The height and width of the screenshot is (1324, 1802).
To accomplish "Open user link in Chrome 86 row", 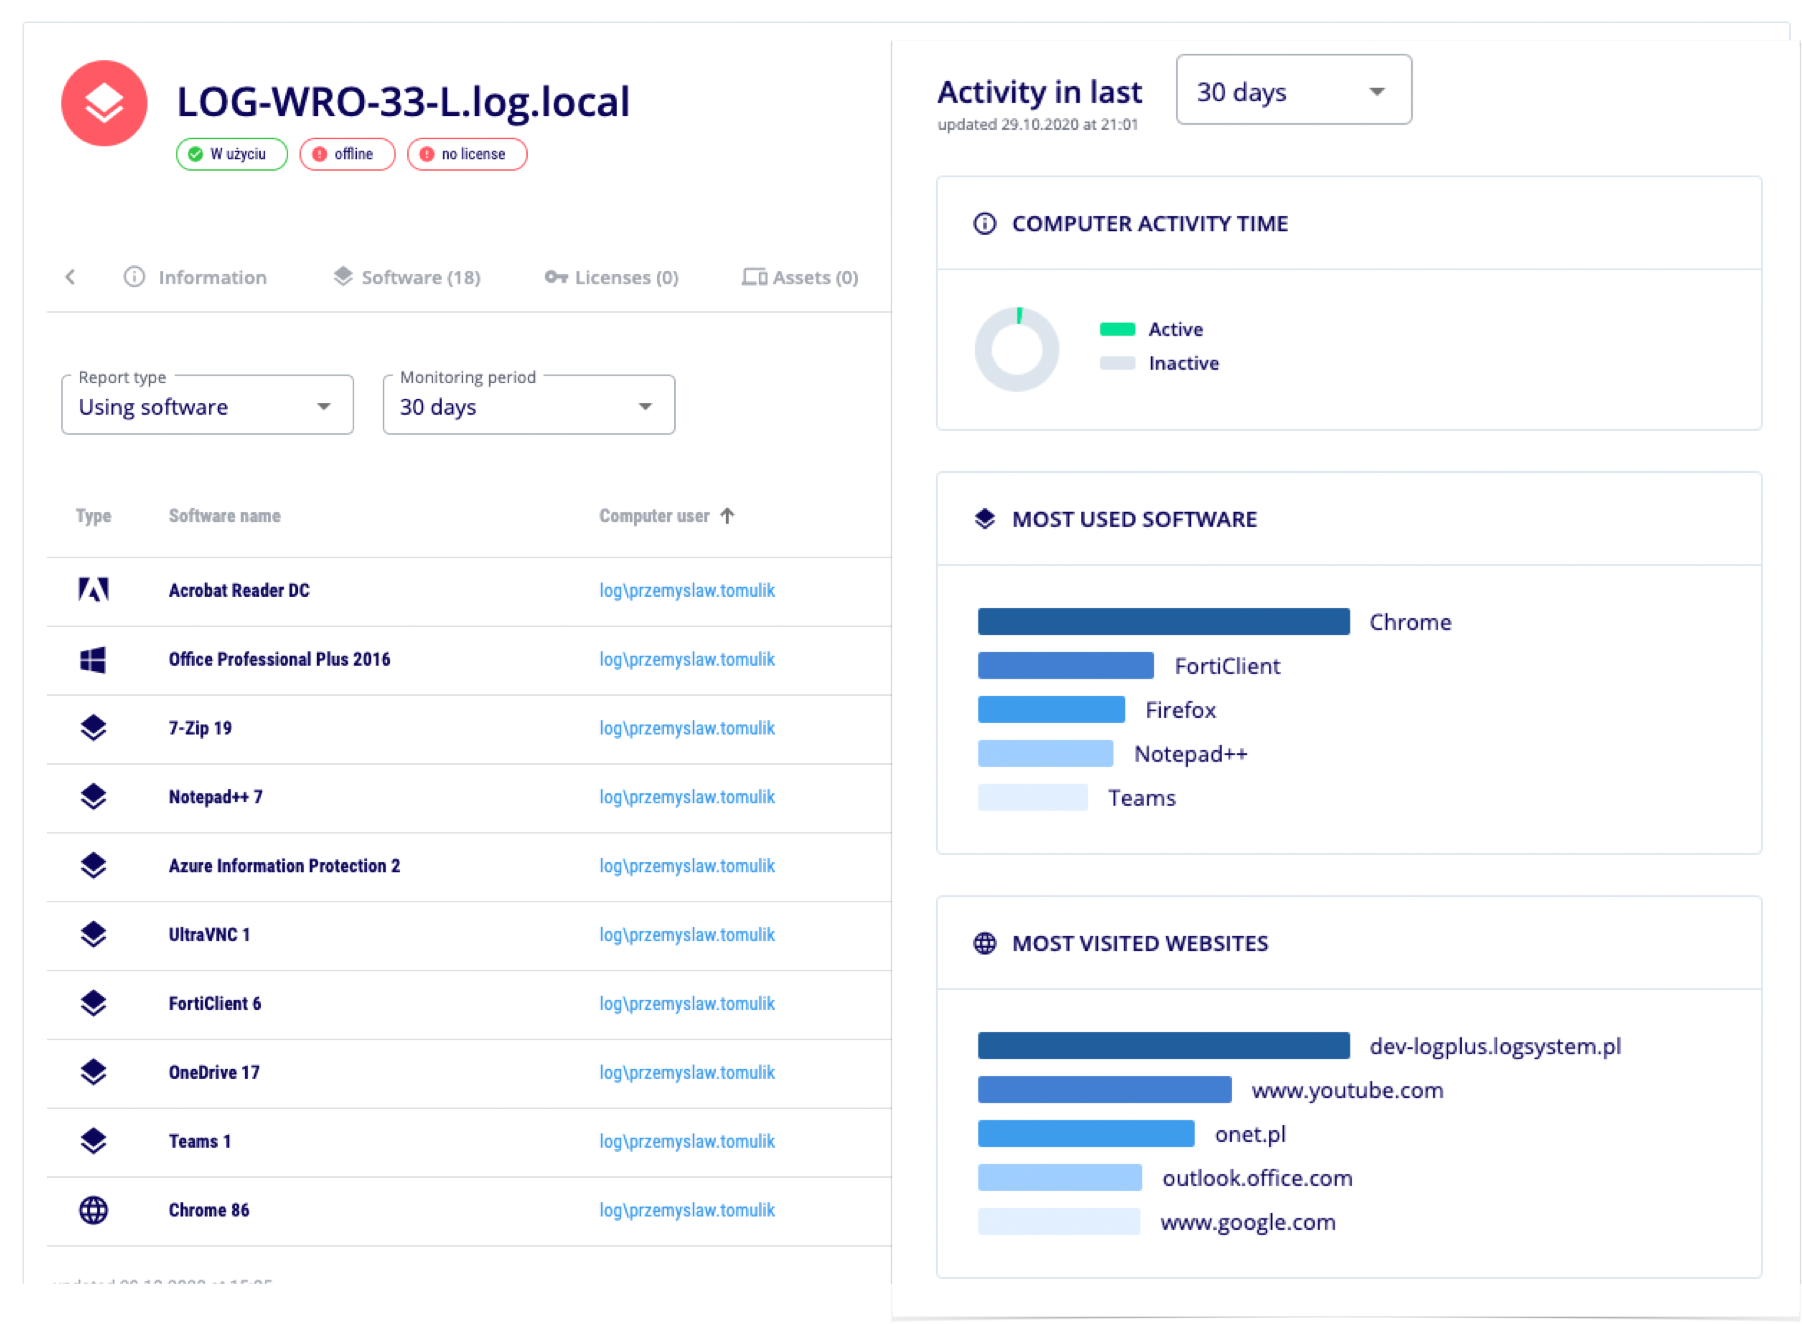I will coord(687,1210).
